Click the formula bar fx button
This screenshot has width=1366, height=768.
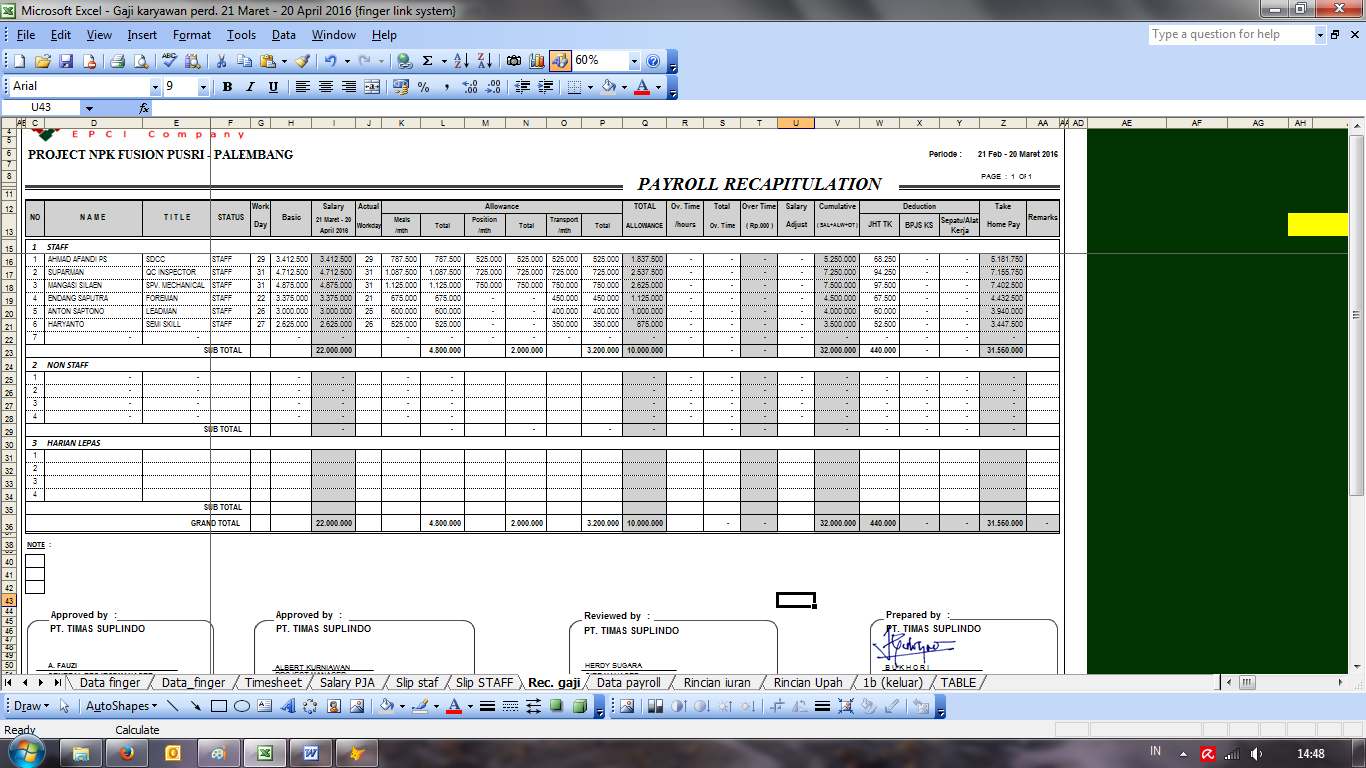pyautogui.click(x=144, y=108)
